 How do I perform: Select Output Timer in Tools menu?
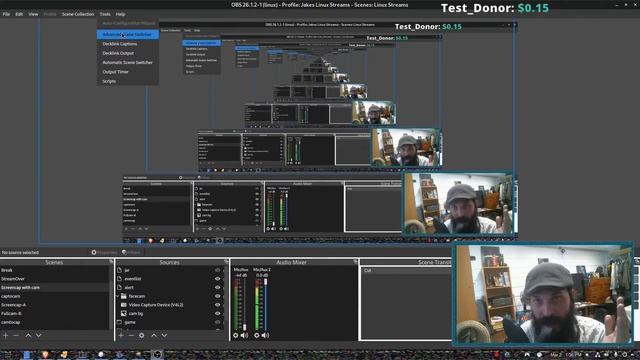click(x=128, y=72)
